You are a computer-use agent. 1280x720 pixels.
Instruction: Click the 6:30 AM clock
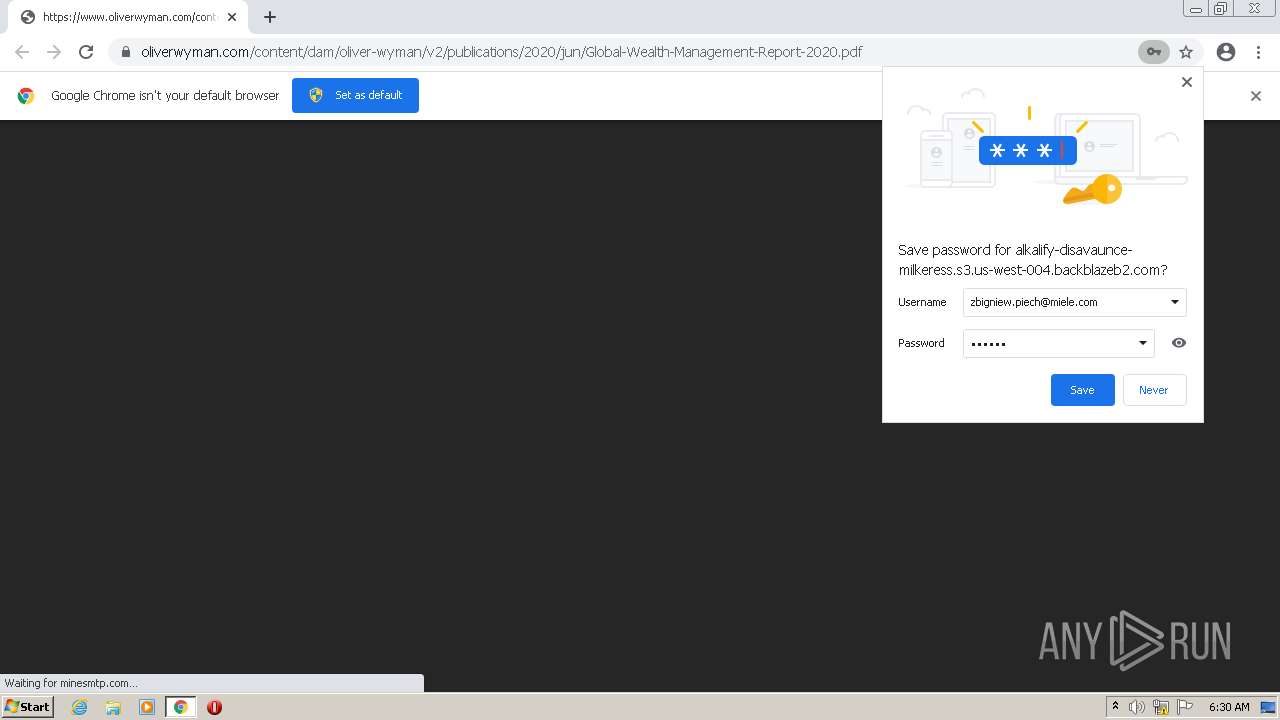(x=1229, y=707)
